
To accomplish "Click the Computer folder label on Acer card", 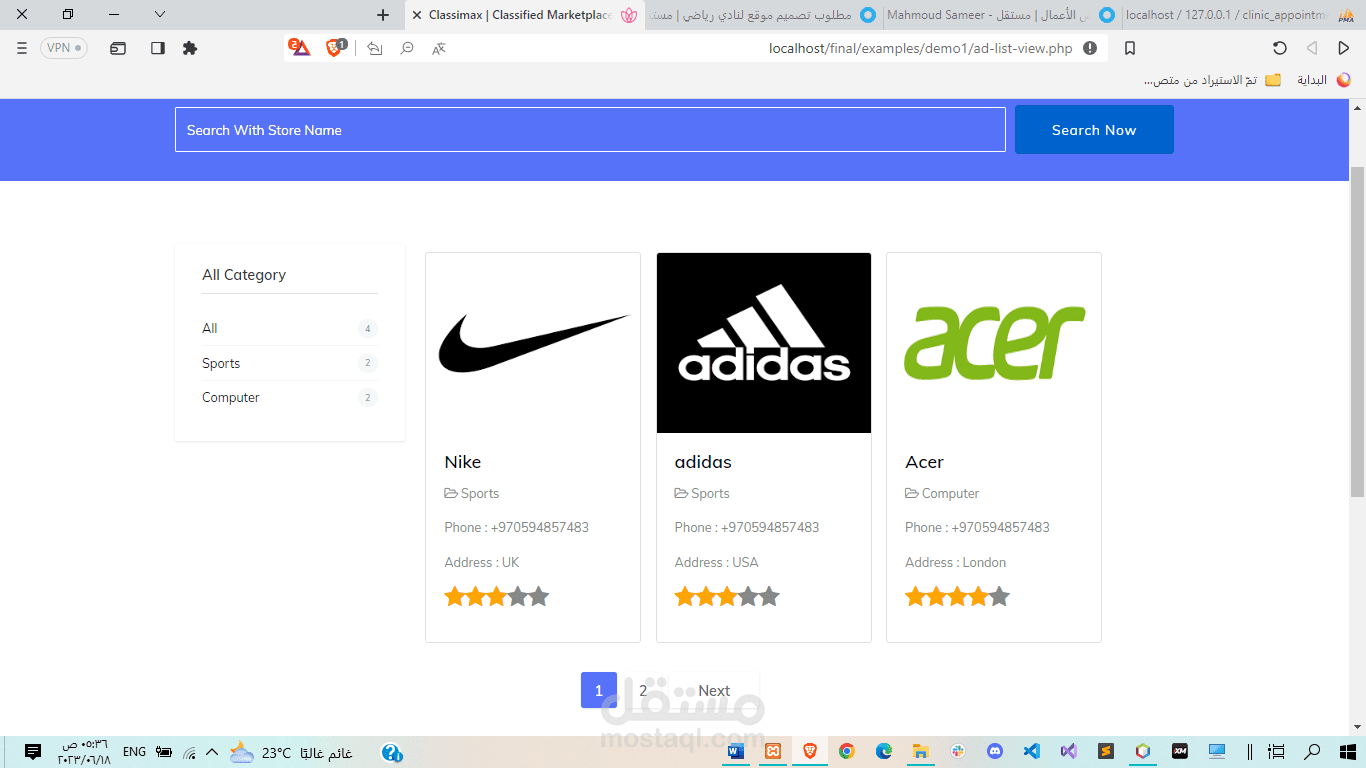I will (x=942, y=493).
